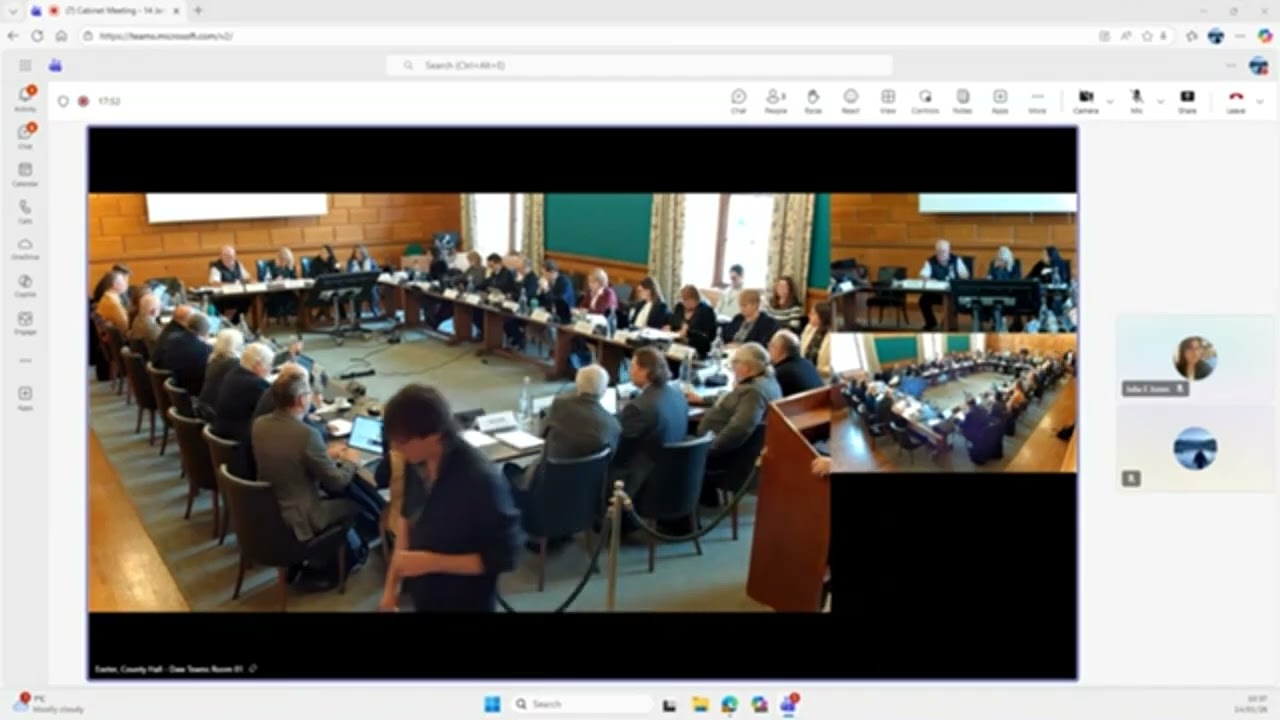
Task: Expand the Mic options dropdown arrow
Action: (x=1160, y=101)
